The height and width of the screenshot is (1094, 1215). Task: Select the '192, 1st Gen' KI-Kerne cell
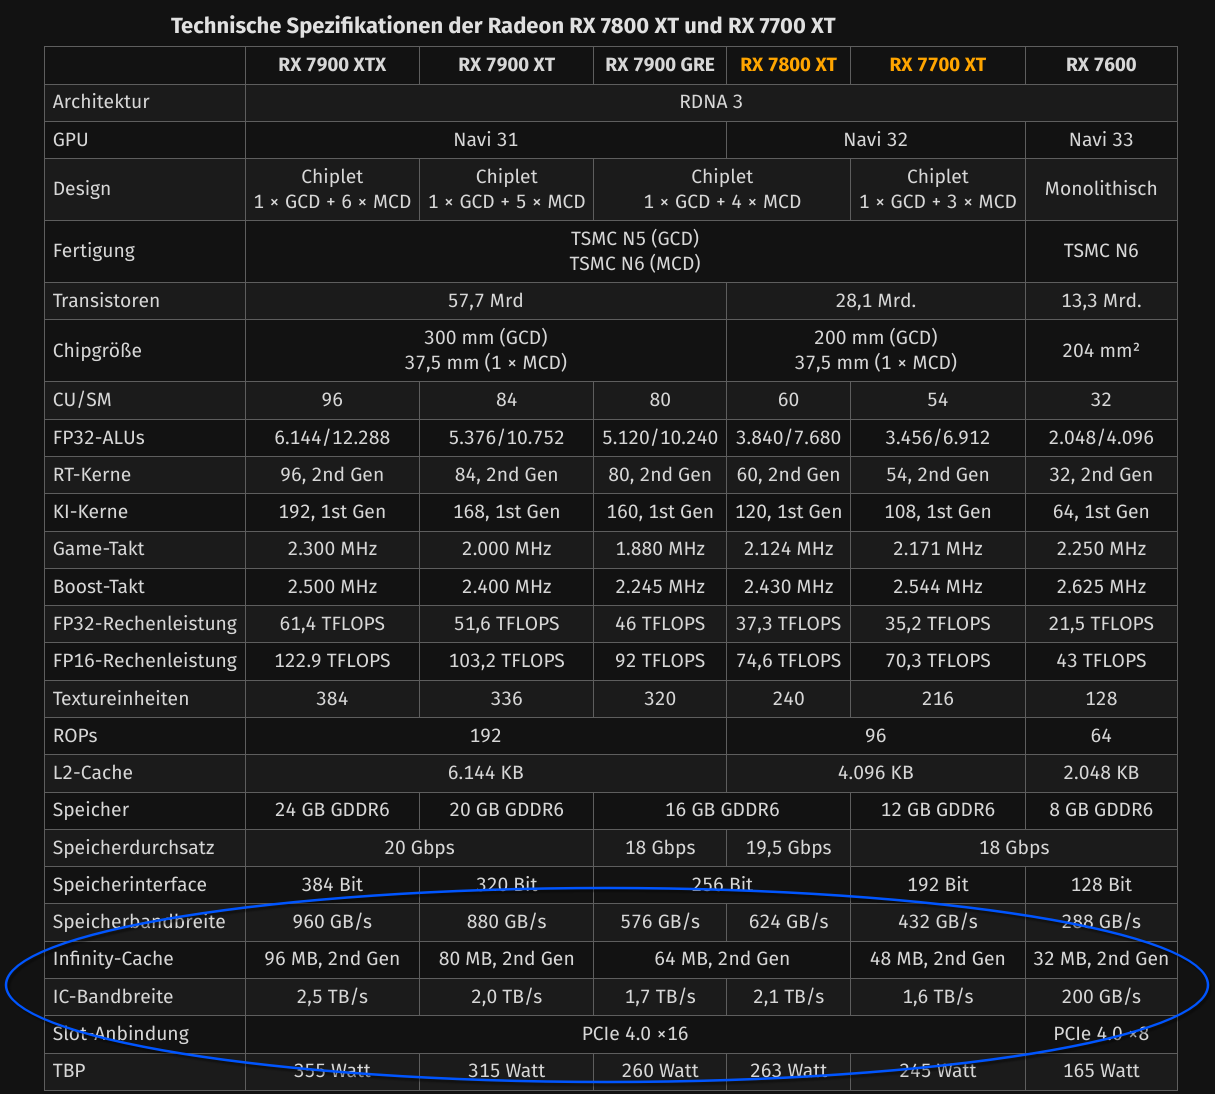(332, 512)
